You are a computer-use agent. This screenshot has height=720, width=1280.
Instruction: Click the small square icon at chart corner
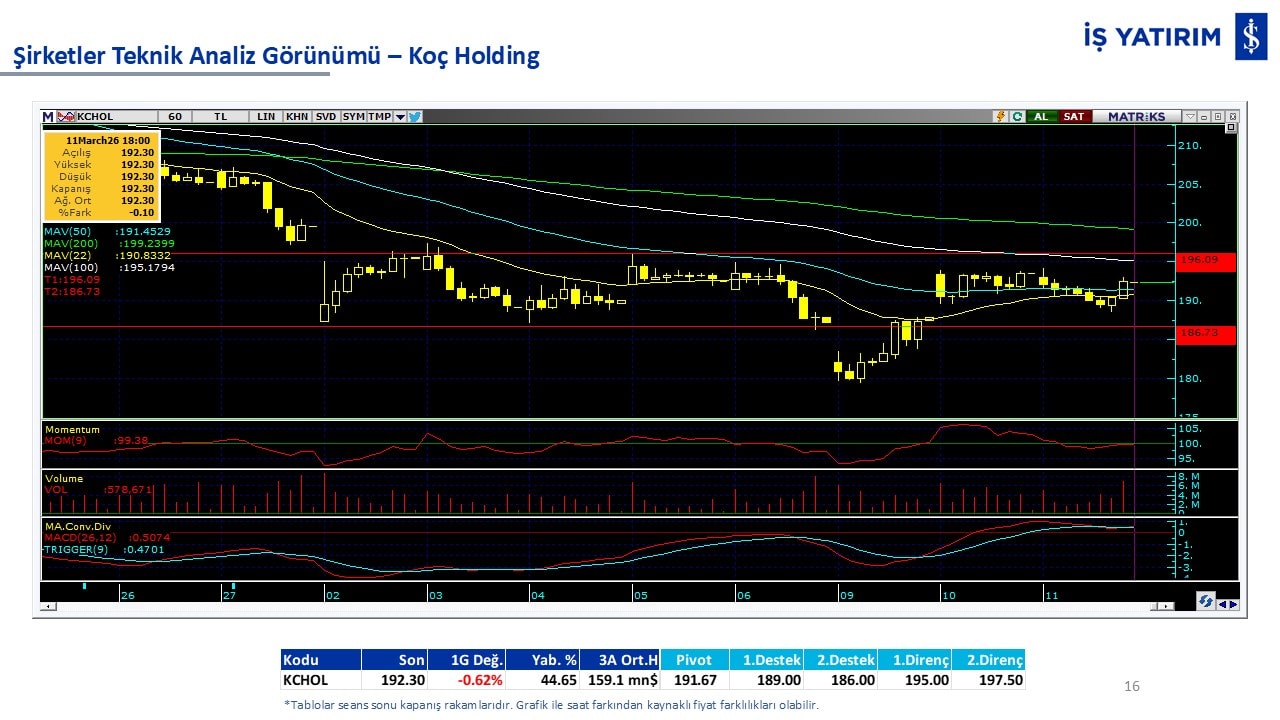[1230, 128]
